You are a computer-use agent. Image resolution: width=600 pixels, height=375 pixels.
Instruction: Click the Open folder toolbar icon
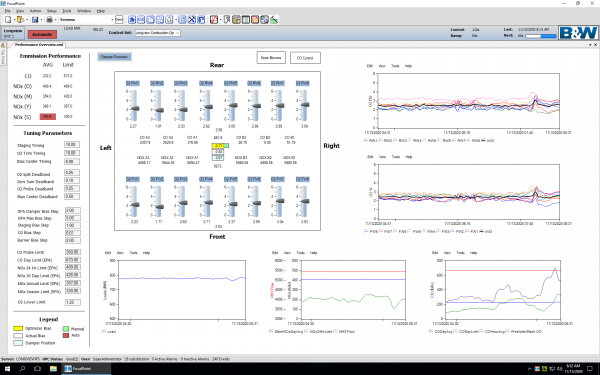pyautogui.click(x=21, y=20)
